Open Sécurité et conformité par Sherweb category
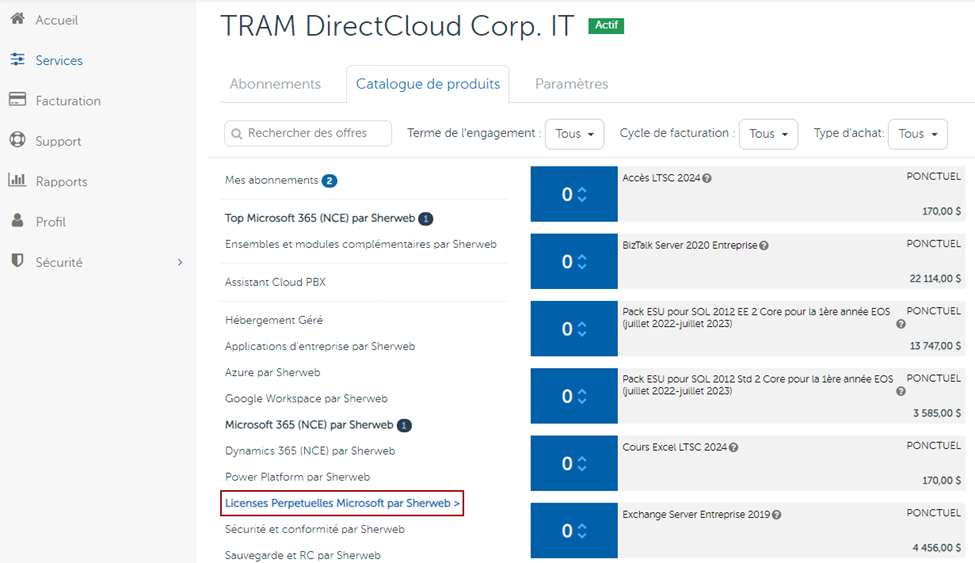This screenshot has width=975, height=563. pos(315,529)
